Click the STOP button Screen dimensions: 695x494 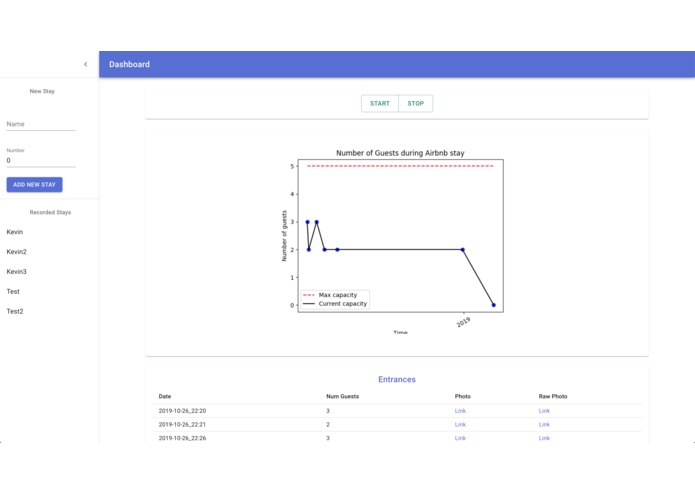coord(416,103)
